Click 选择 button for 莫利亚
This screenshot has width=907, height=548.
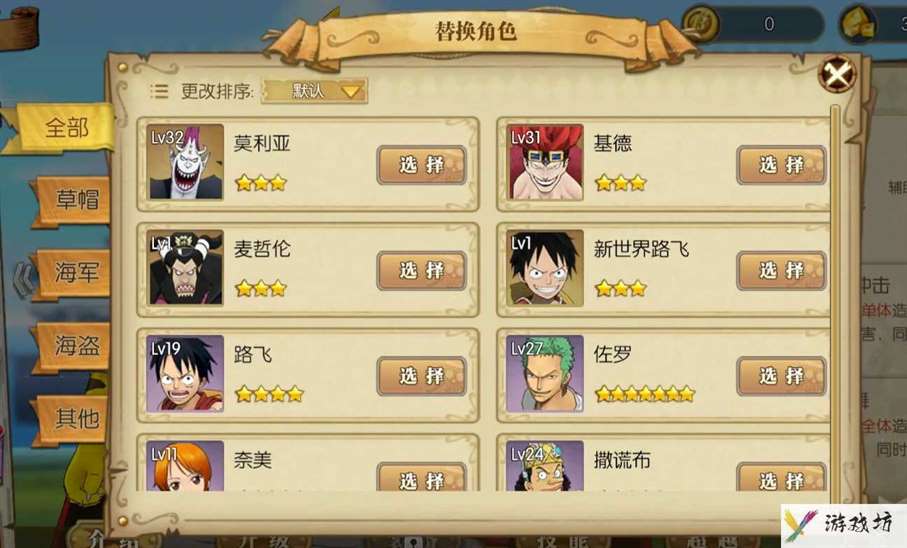[x=422, y=165]
